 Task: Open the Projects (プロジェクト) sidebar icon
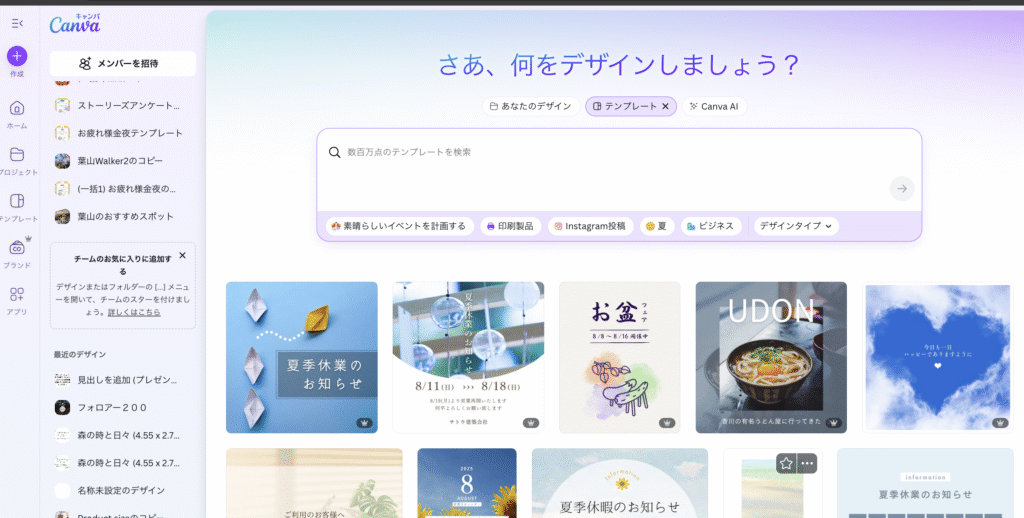[x=17, y=155]
